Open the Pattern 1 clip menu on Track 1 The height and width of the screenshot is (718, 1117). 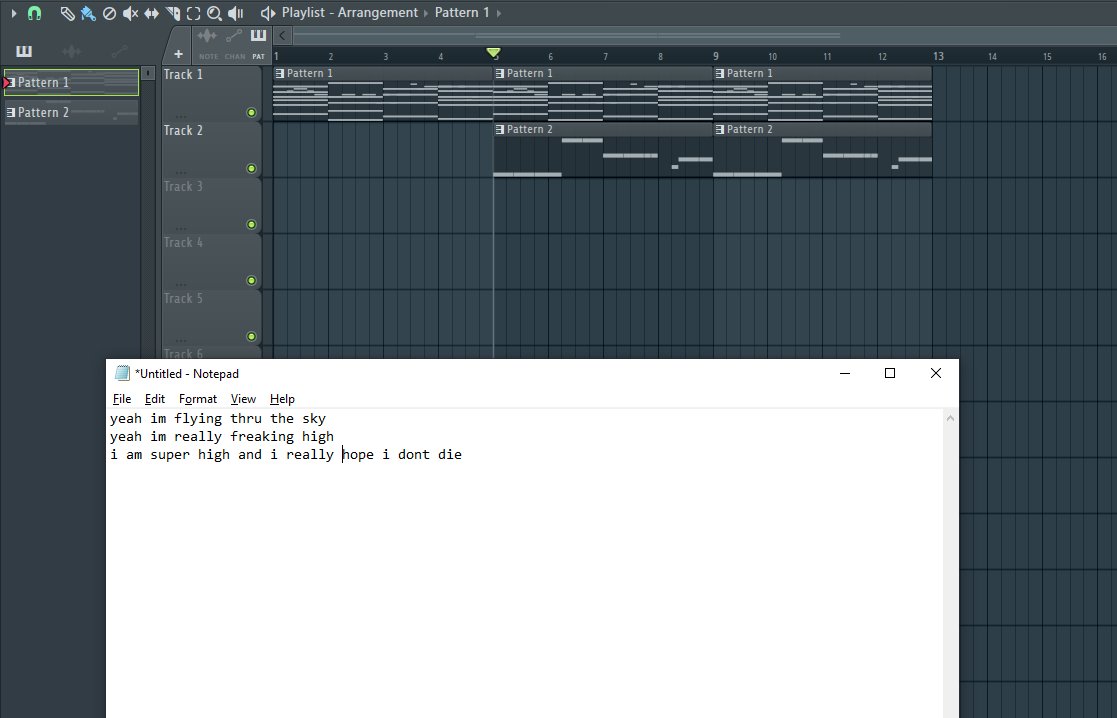280,72
